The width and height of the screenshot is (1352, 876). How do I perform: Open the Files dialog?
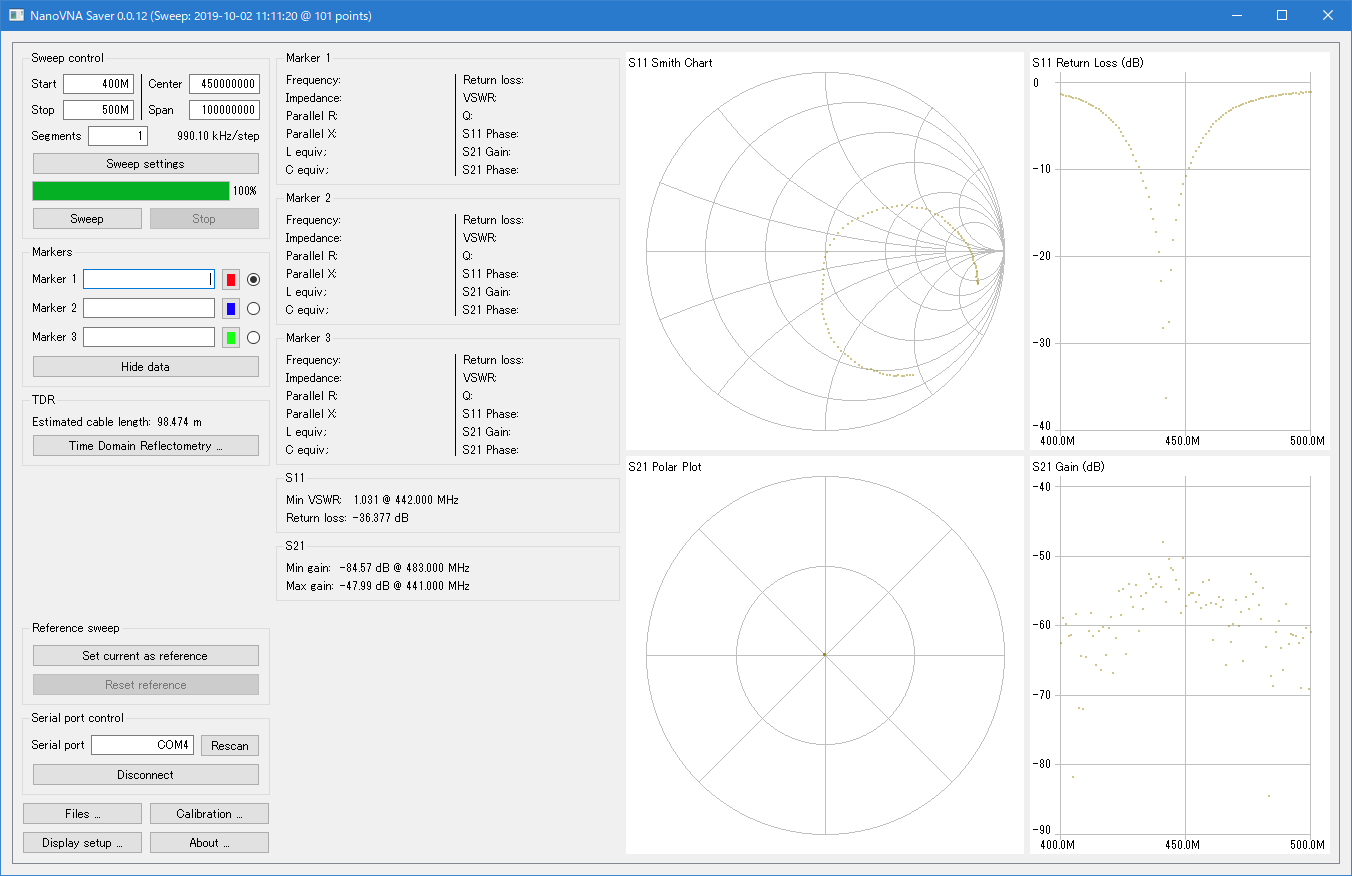click(82, 813)
